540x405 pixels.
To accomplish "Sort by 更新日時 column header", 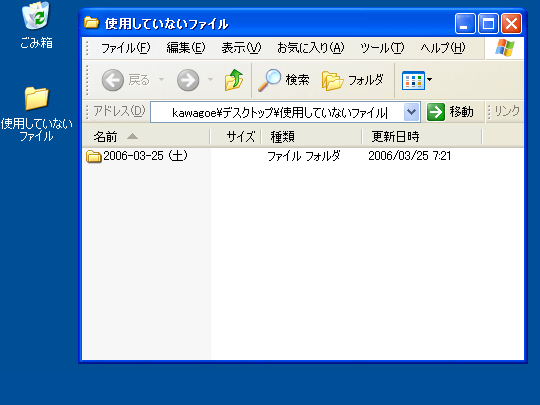I will 422,137.
